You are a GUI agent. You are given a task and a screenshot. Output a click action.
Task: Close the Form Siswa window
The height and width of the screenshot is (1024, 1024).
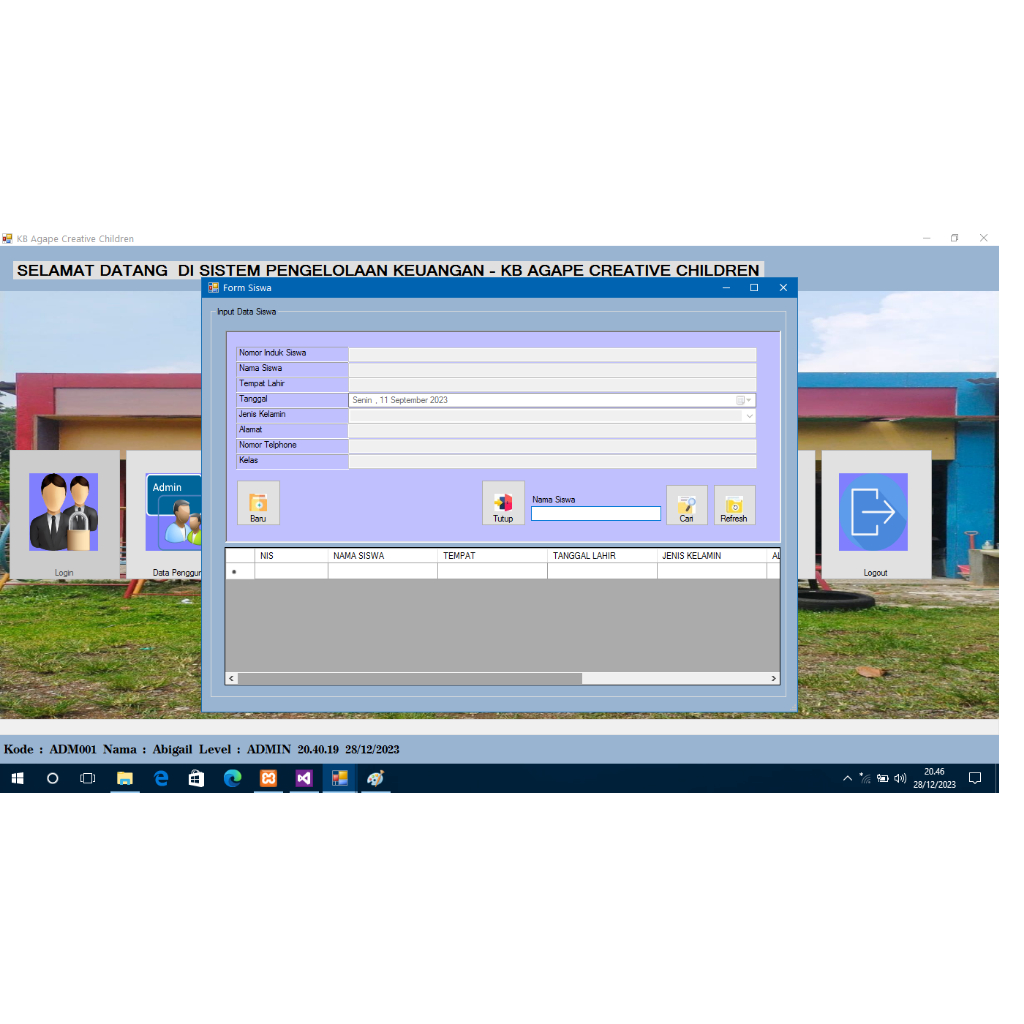783,288
